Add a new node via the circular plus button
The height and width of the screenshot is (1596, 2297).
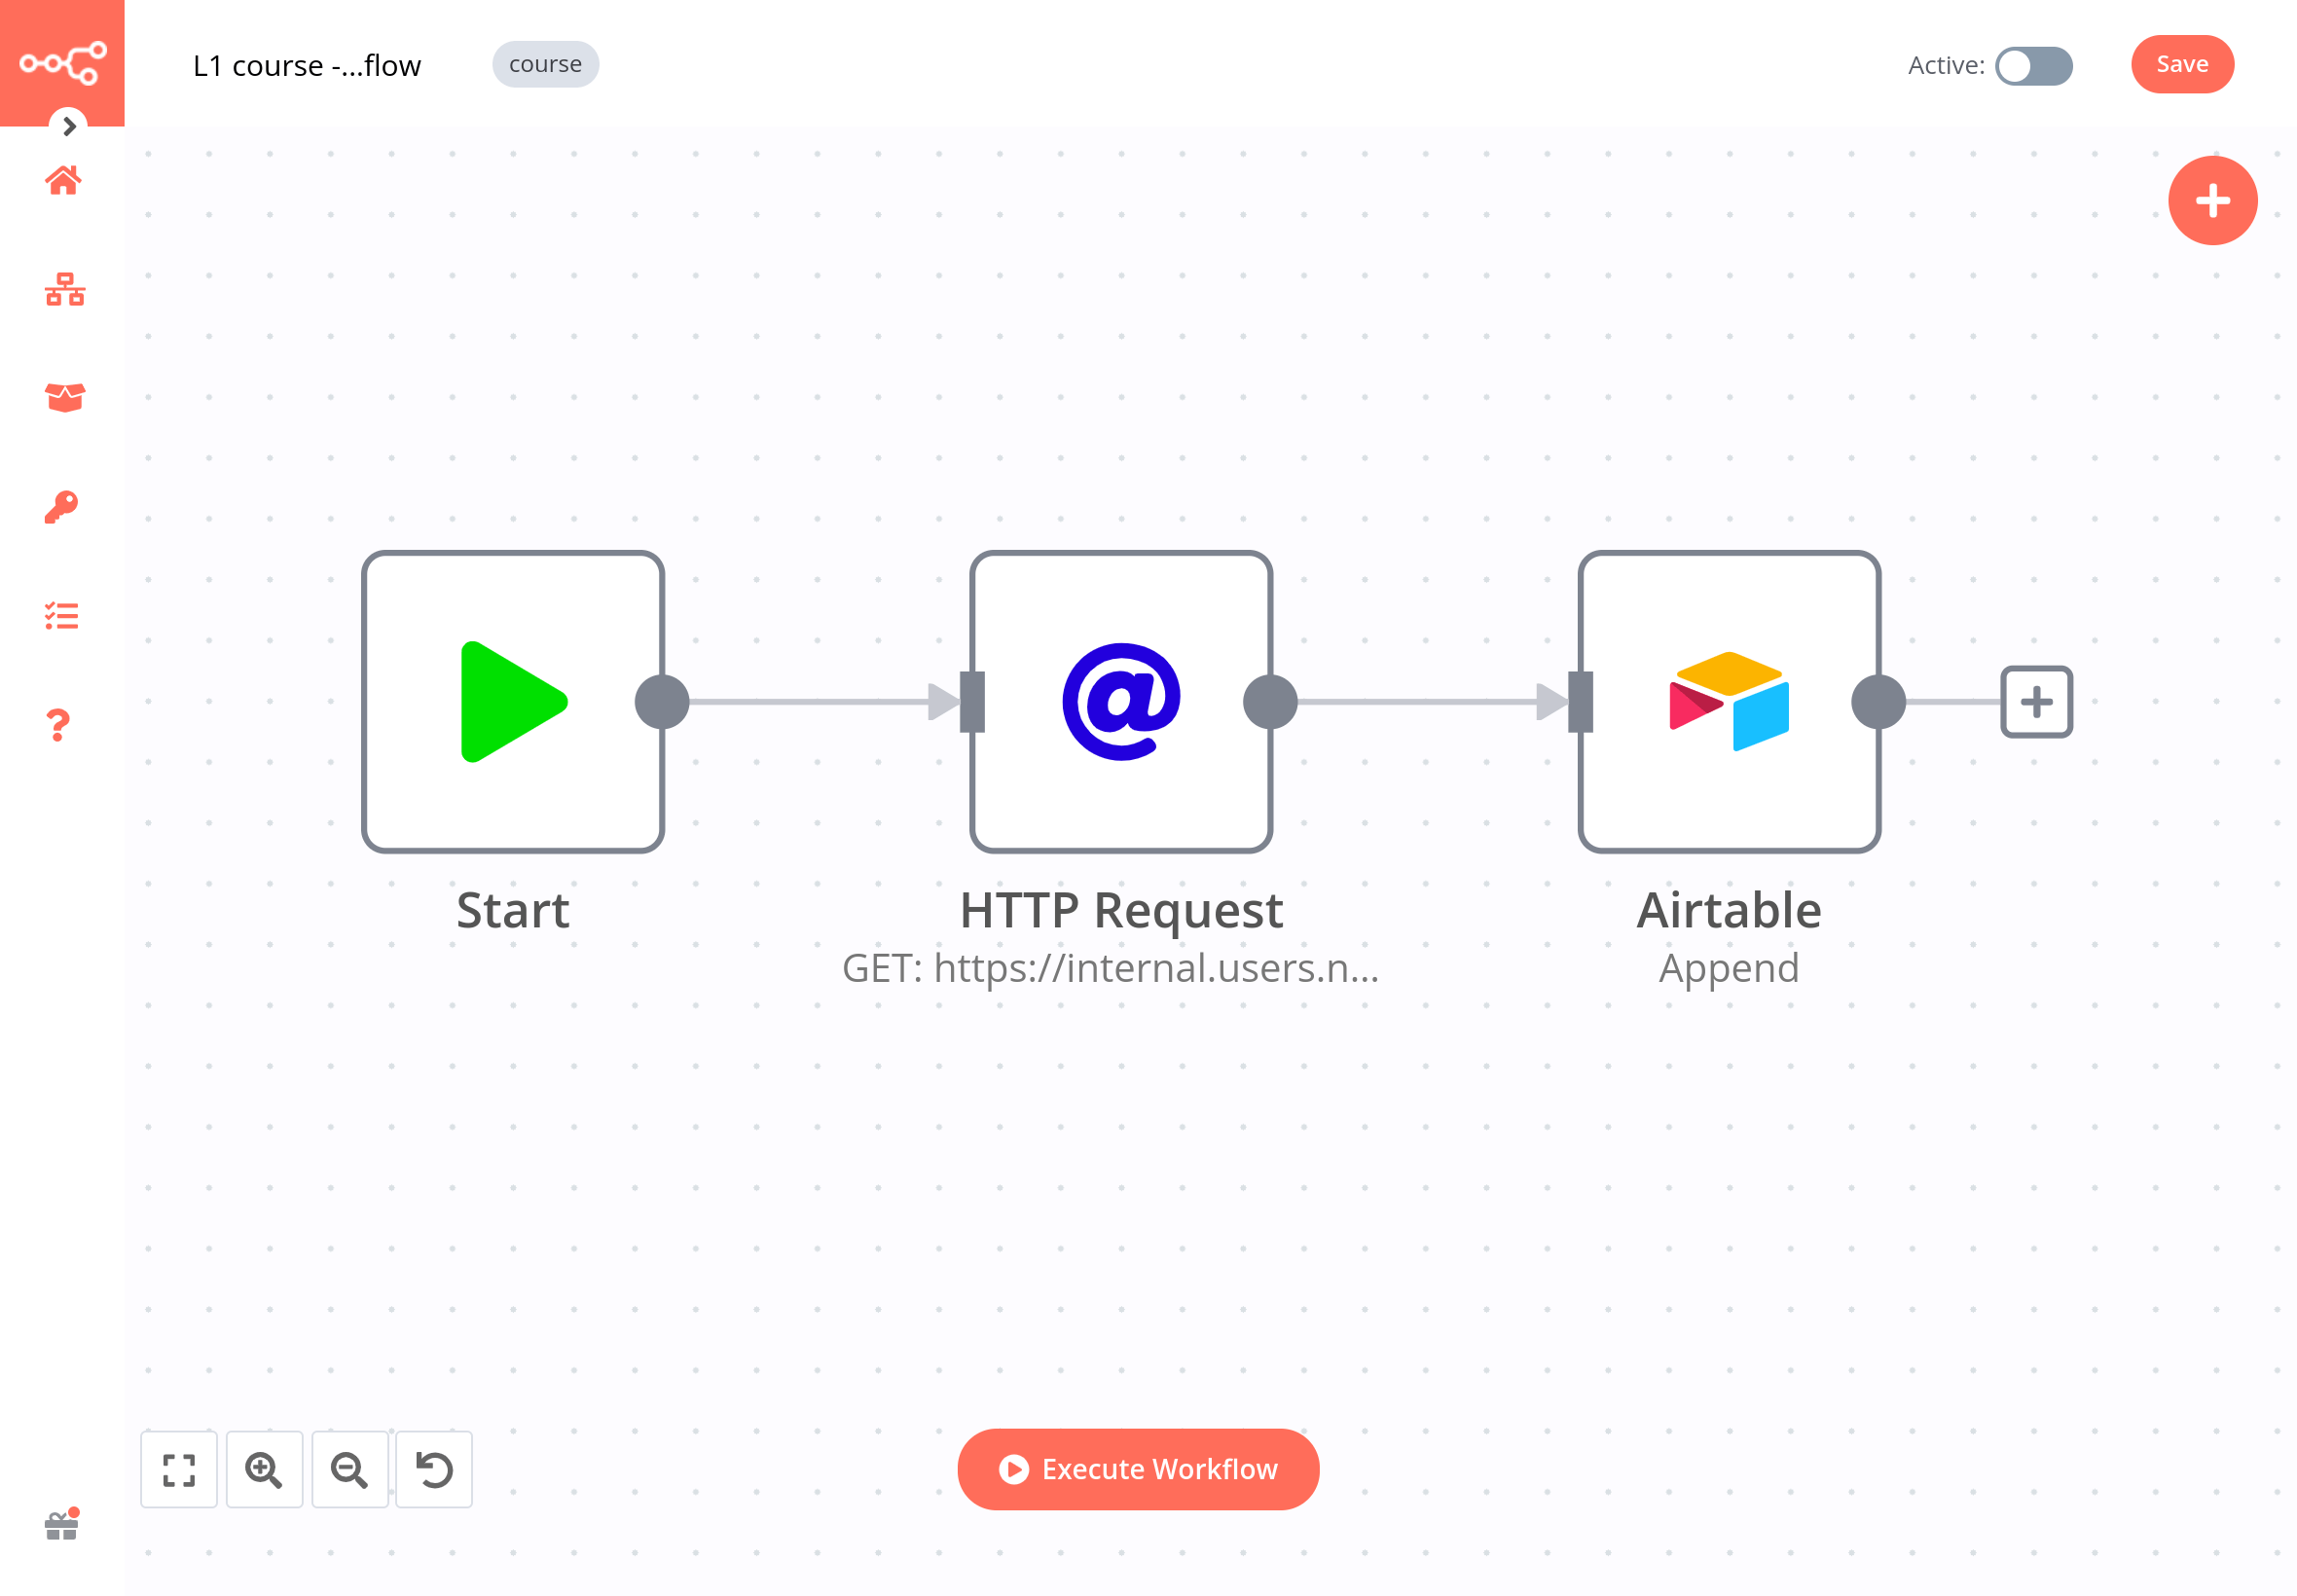click(2211, 200)
